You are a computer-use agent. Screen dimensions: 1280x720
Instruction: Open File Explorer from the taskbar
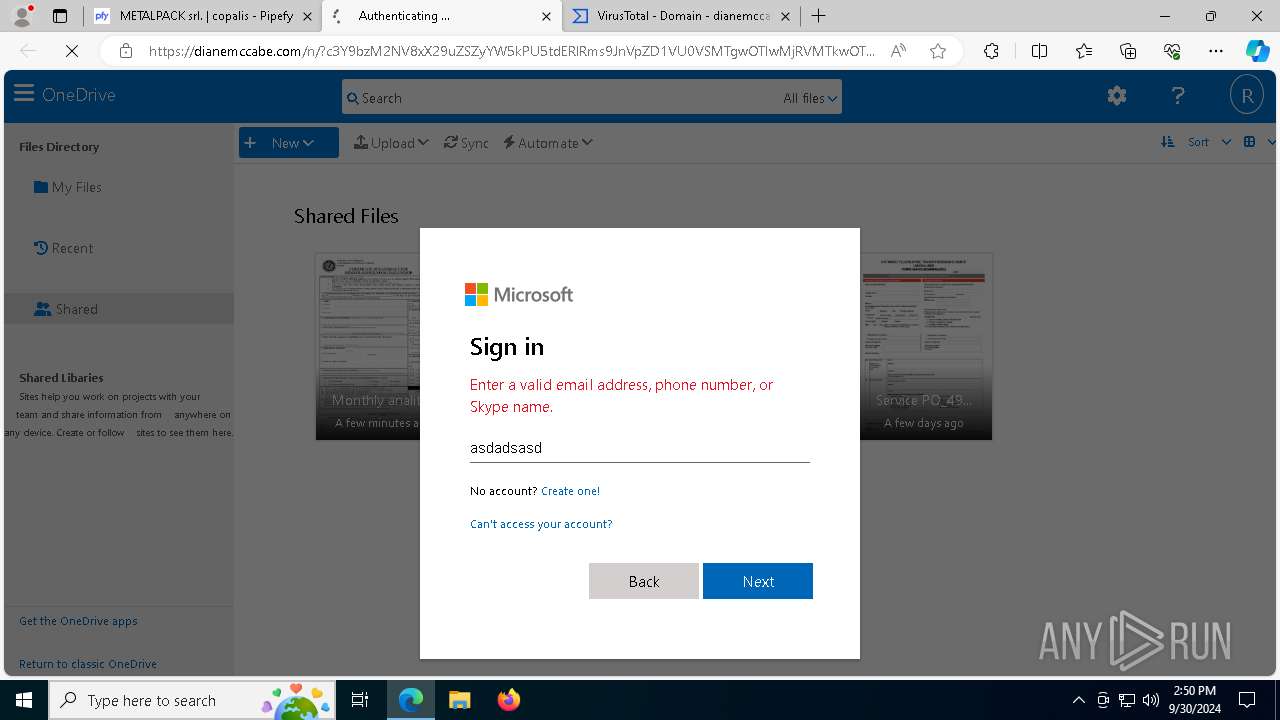[x=459, y=700]
